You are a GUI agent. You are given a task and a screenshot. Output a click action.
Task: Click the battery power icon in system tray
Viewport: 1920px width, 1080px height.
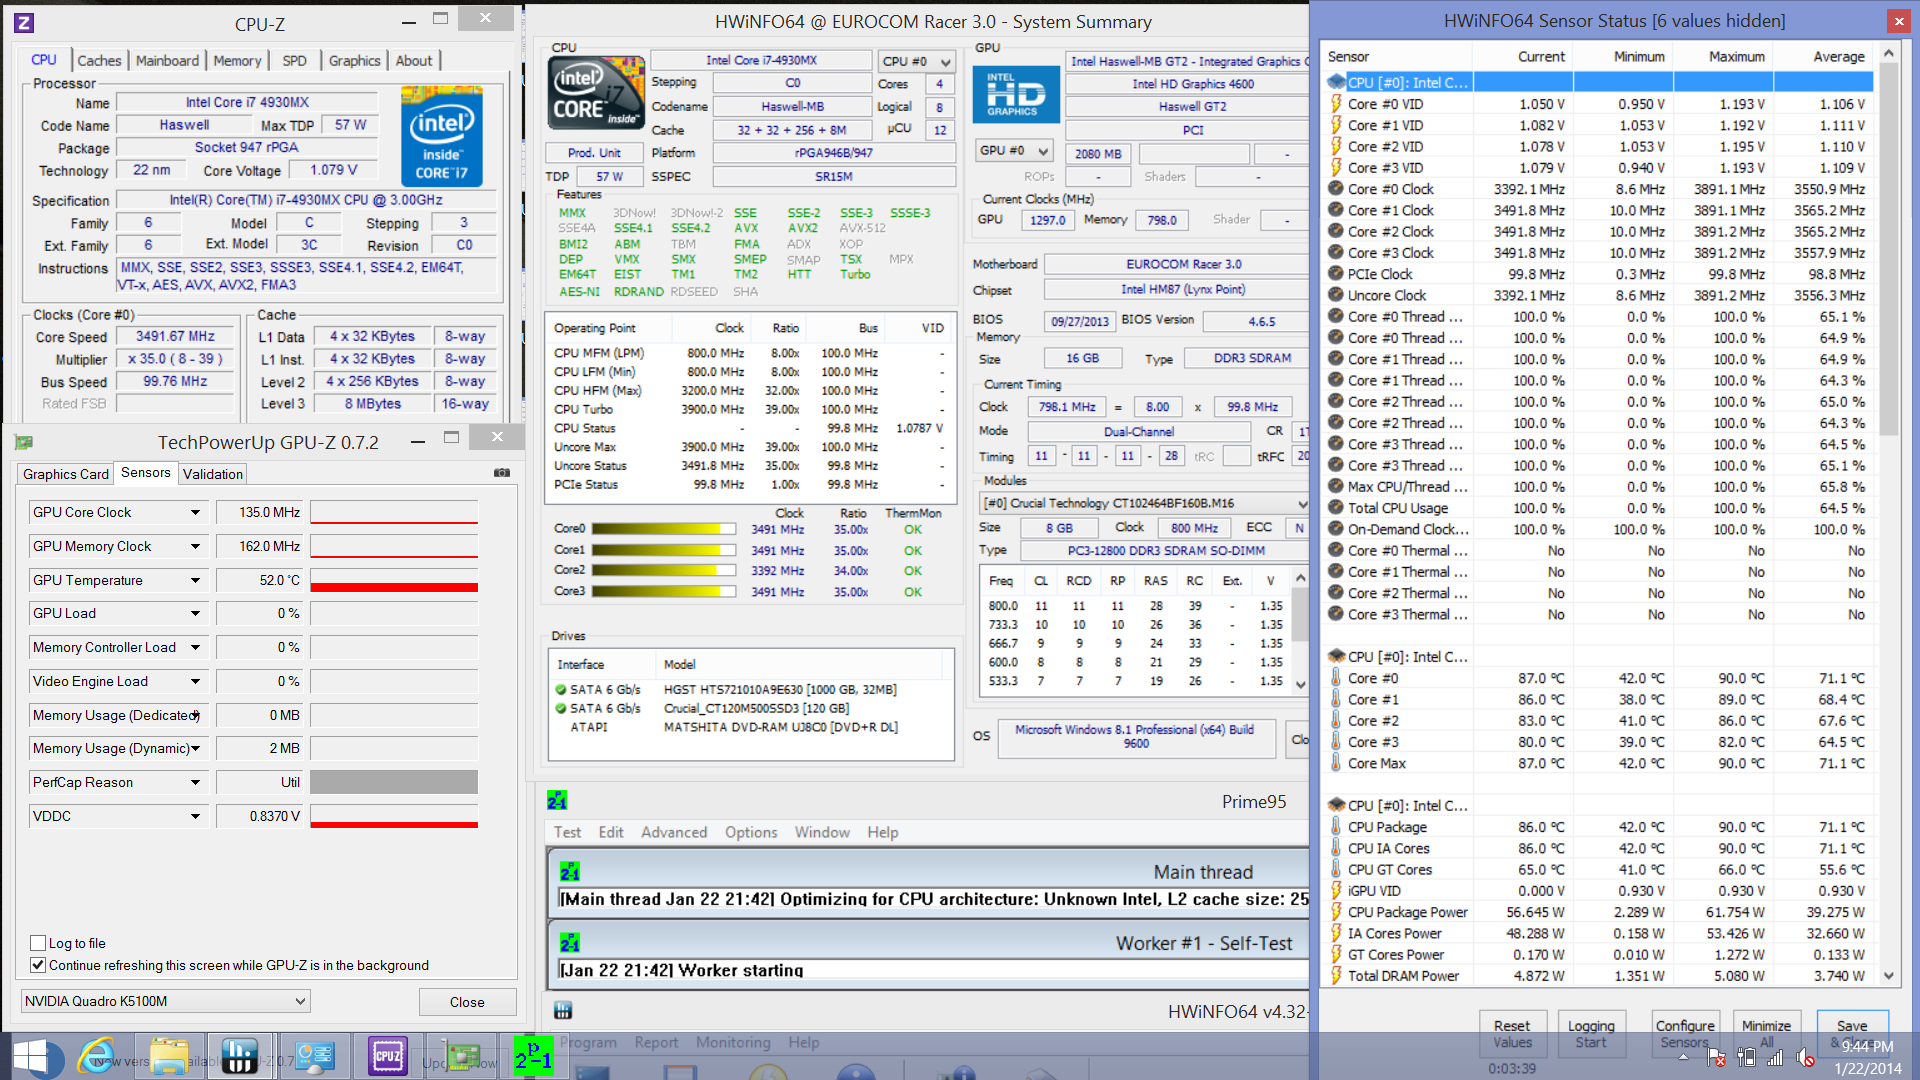pyautogui.click(x=1746, y=1057)
